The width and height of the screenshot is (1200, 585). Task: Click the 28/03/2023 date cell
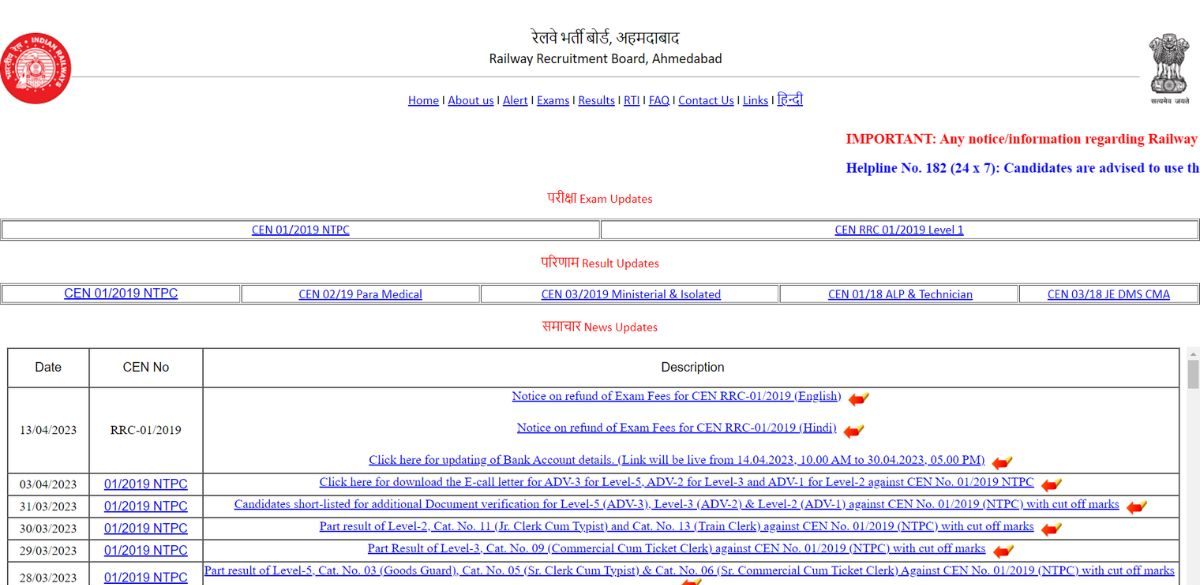[x=48, y=574]
